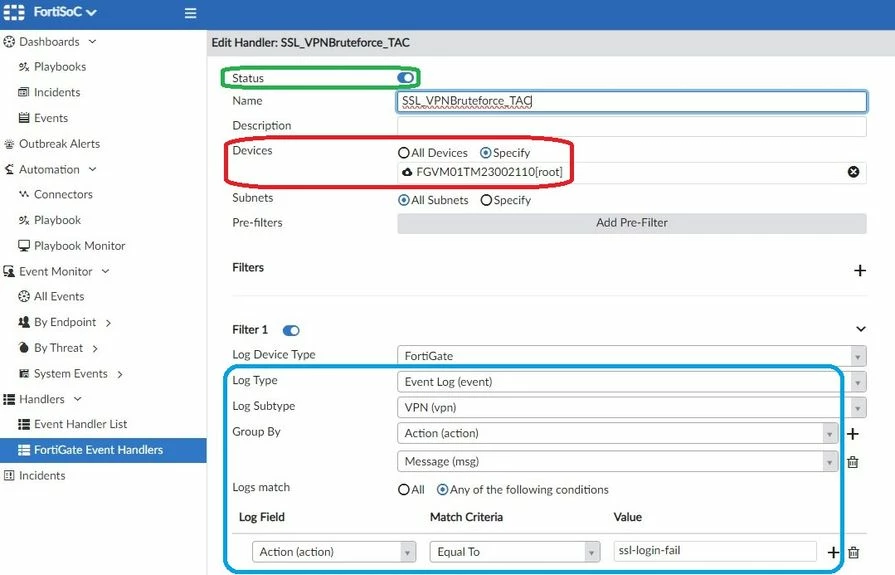Screen dimensions: 895x575
Task: Click the Events calendar icon
Action: 23,118
